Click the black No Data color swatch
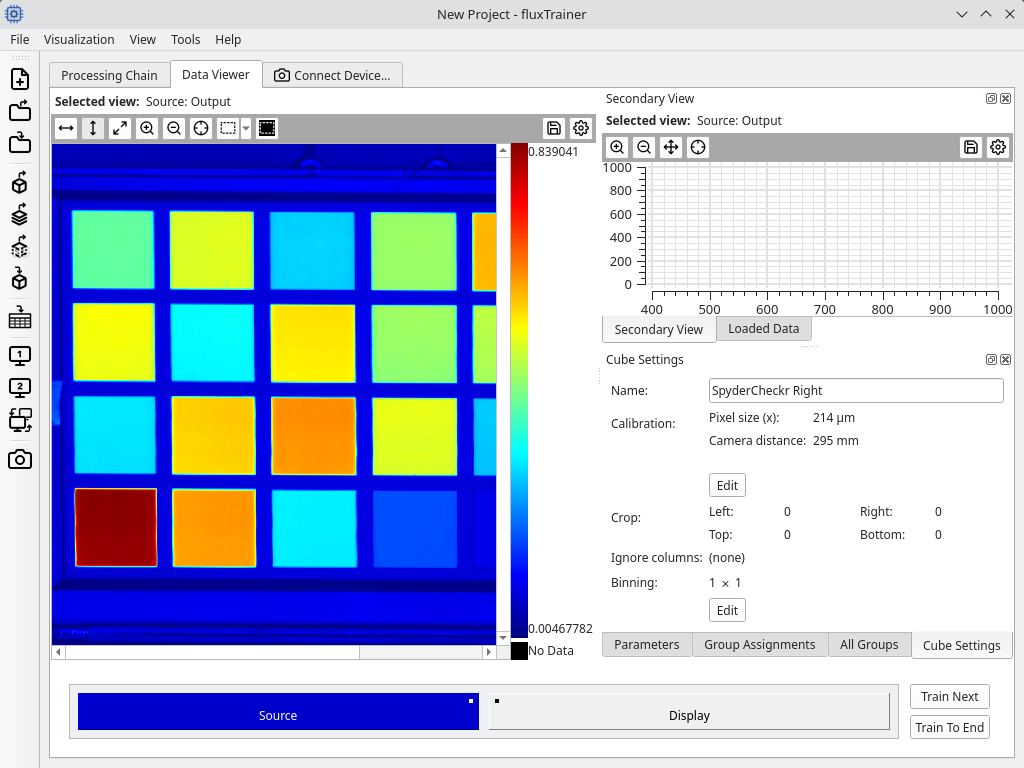Image resolution: width=1024 pixels, height=768 pixels. 519,650
